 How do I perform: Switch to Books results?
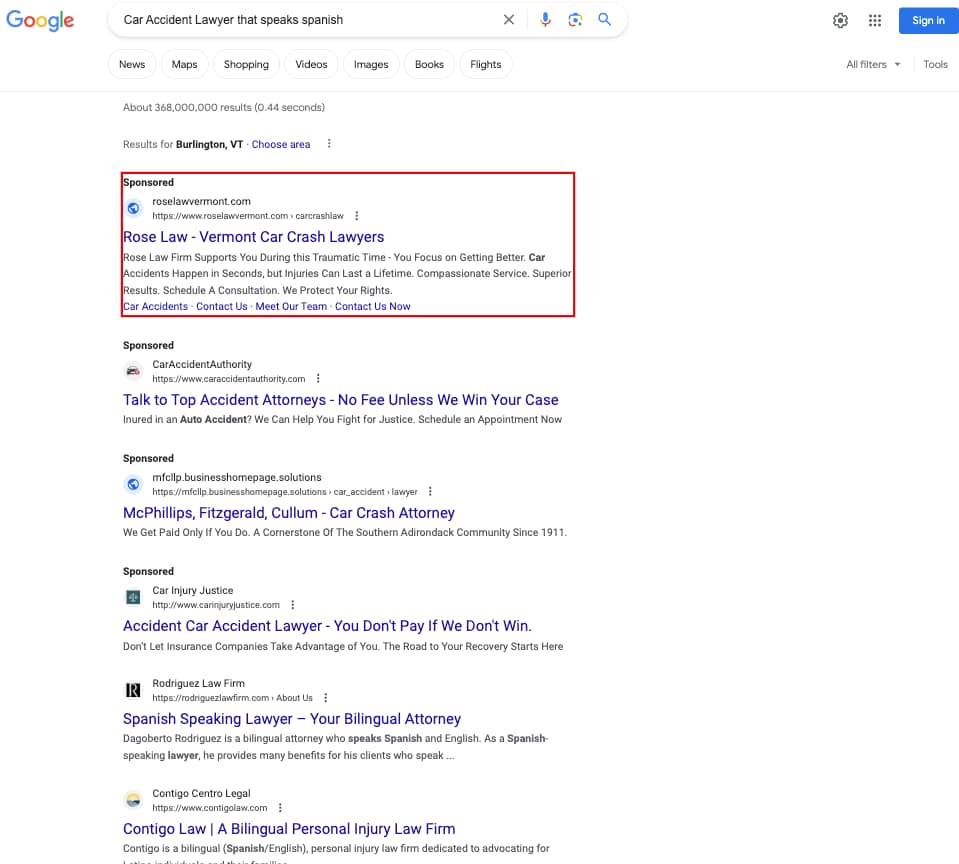coord(429,64)
